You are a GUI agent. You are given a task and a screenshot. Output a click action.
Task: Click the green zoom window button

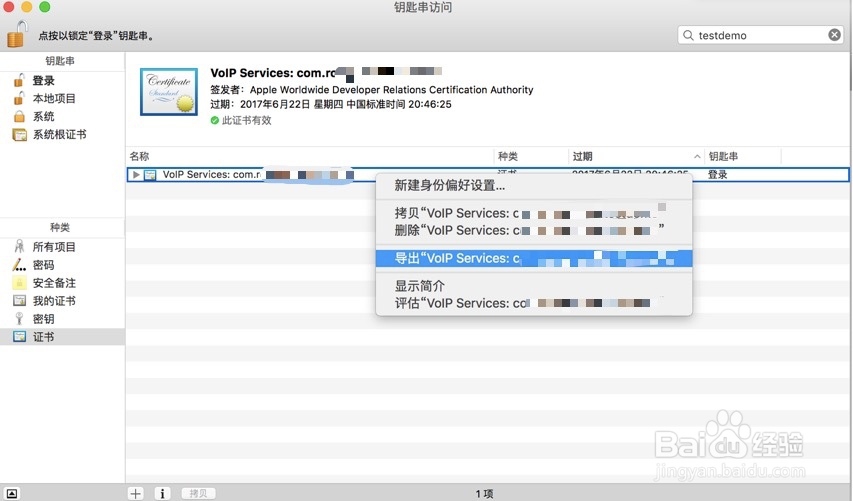coord(45,7)
